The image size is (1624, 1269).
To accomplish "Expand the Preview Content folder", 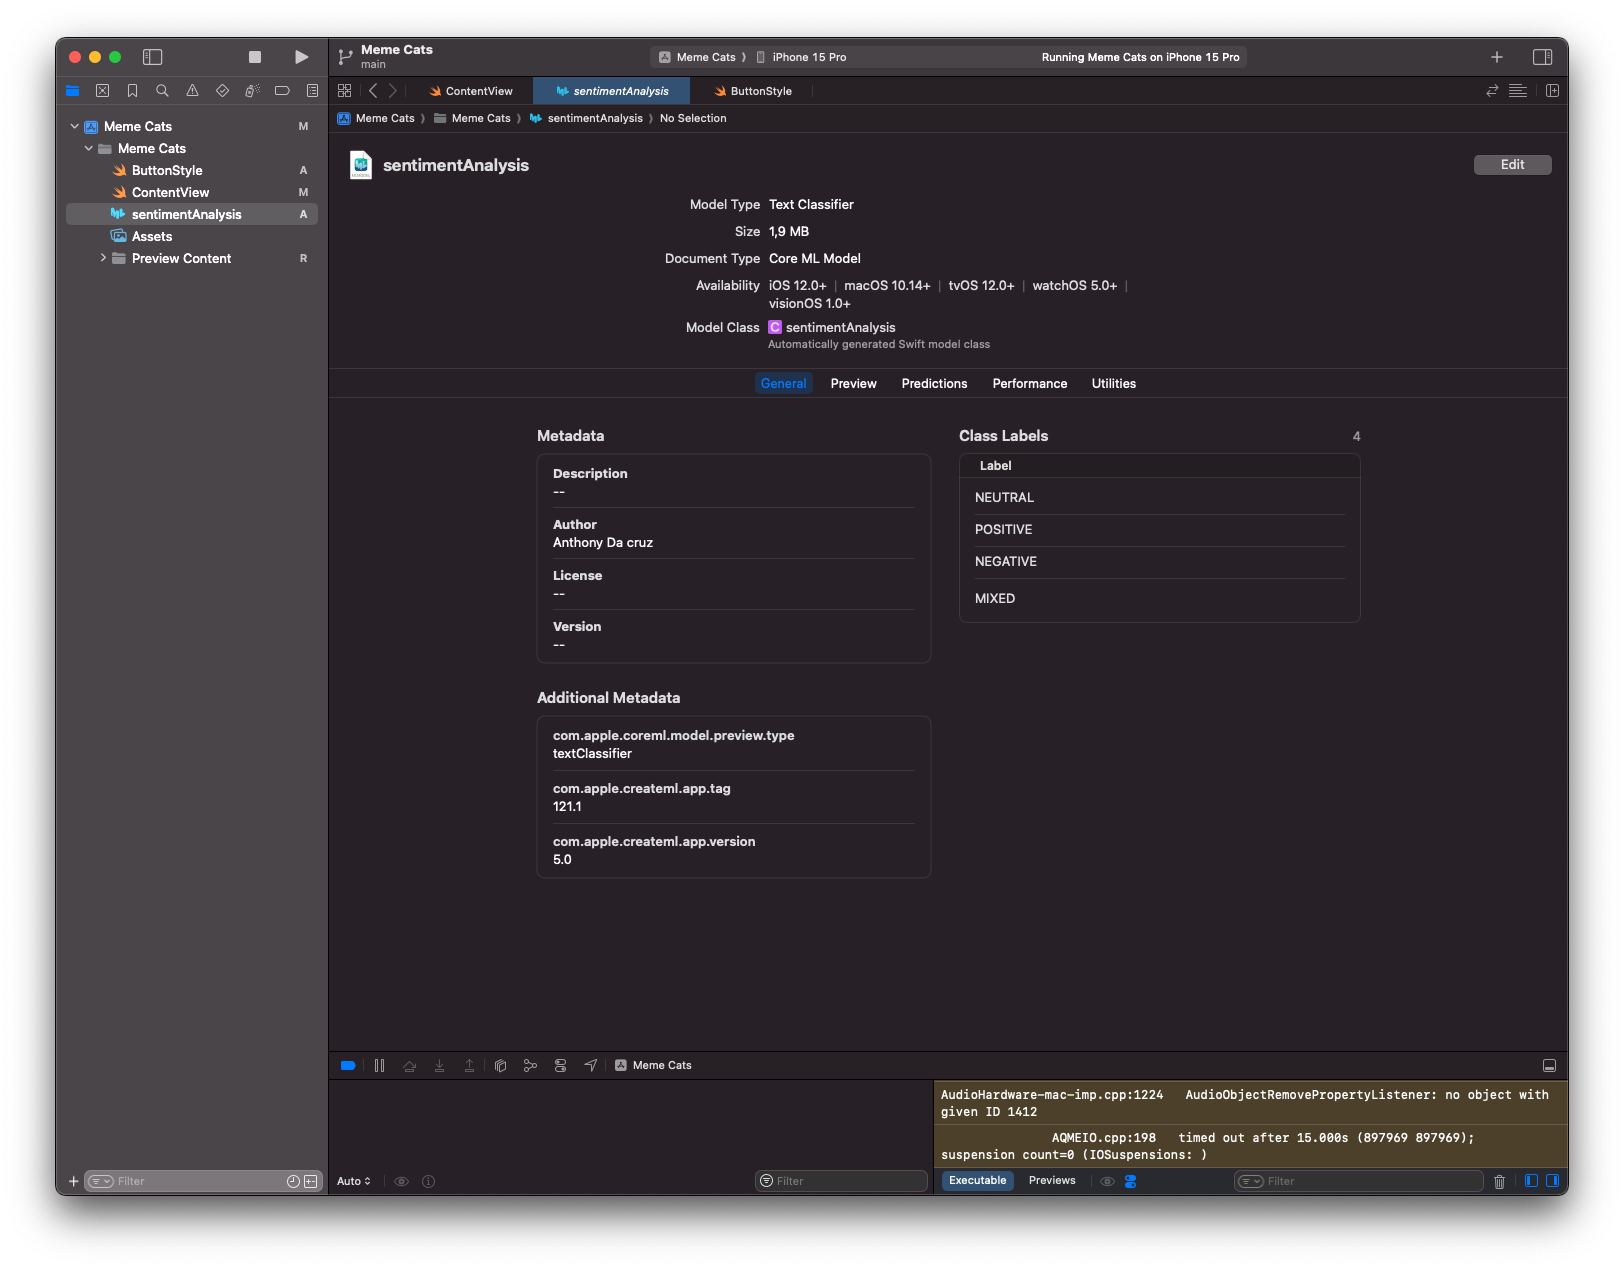I will (103, 258).
